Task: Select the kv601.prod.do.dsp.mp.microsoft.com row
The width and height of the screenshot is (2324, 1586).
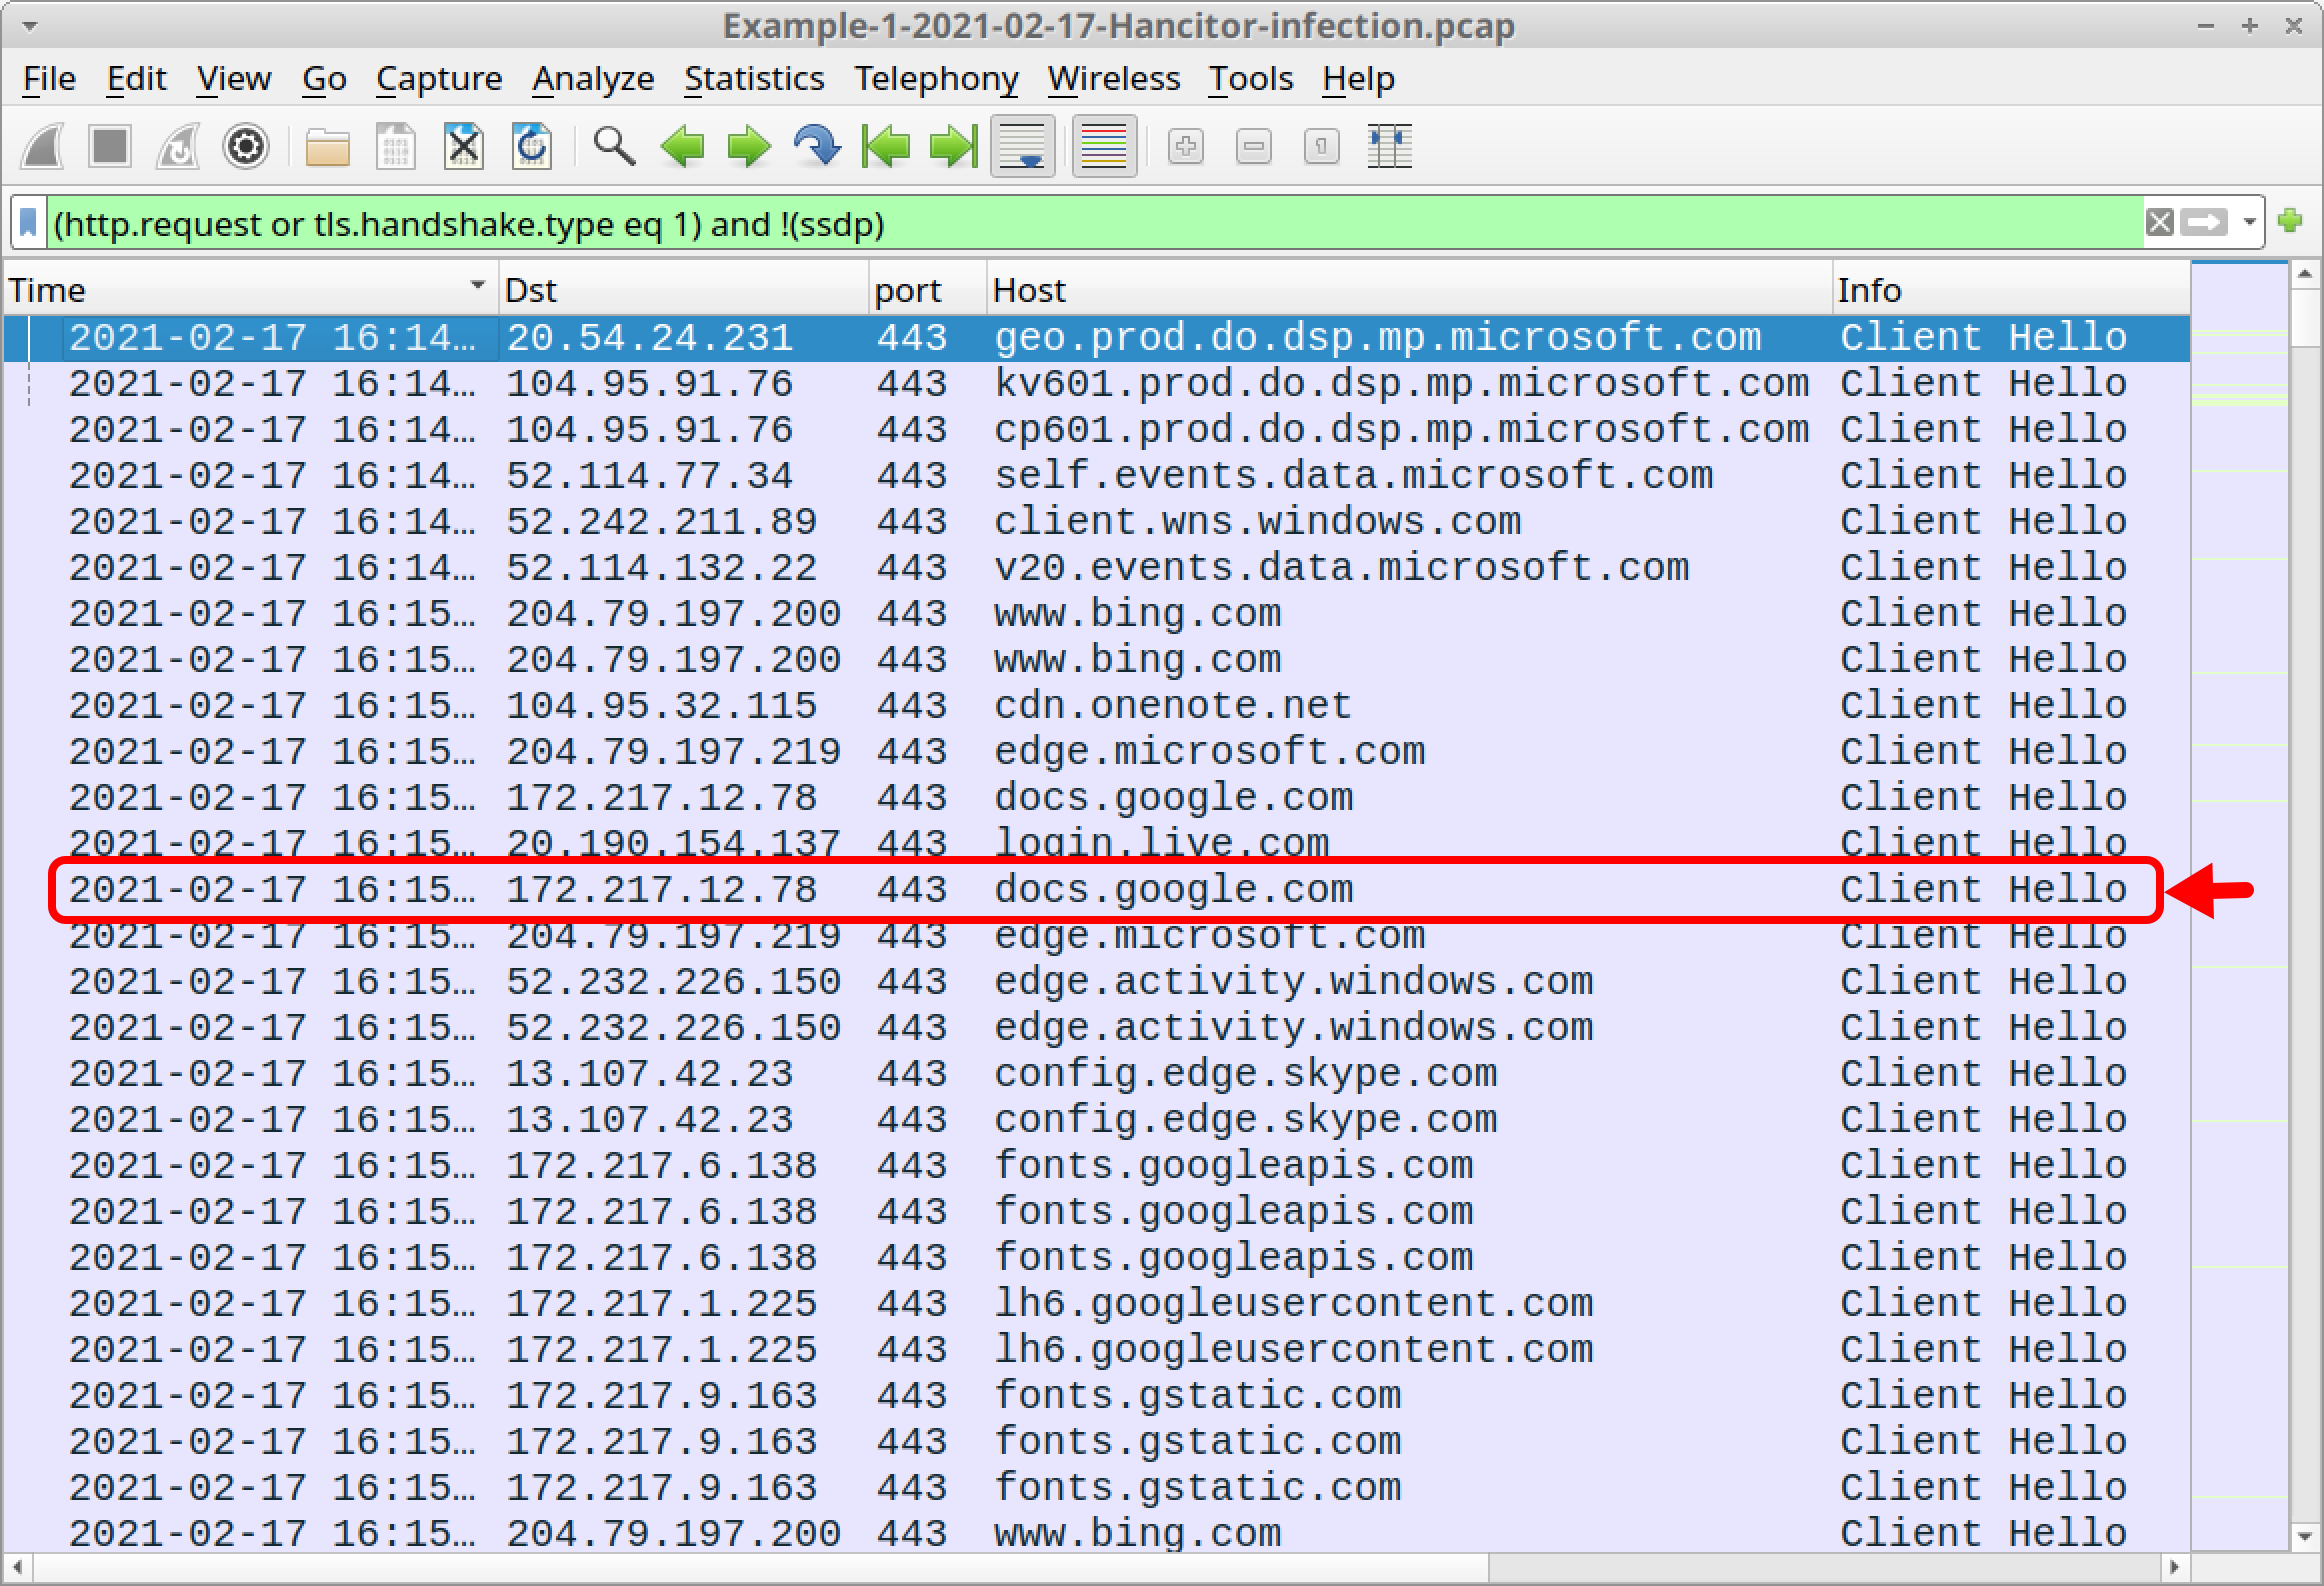Action: (x=1097, y=384)
